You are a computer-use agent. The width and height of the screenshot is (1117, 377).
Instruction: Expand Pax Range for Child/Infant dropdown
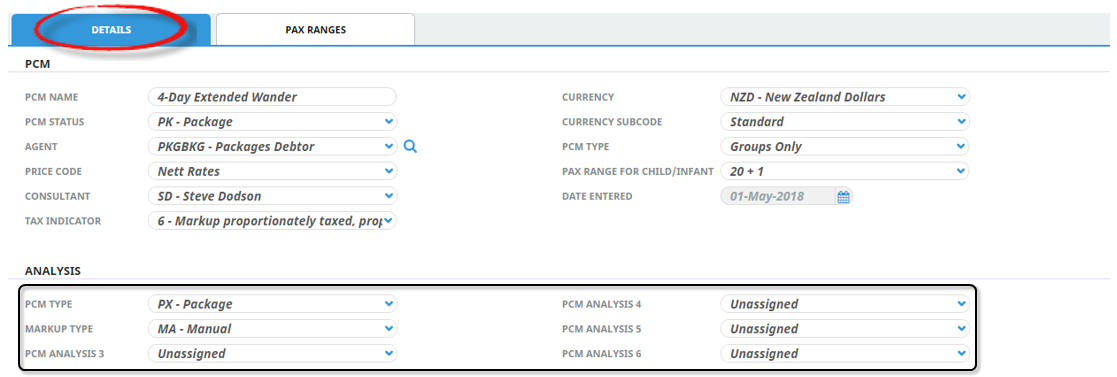(845, 171)
